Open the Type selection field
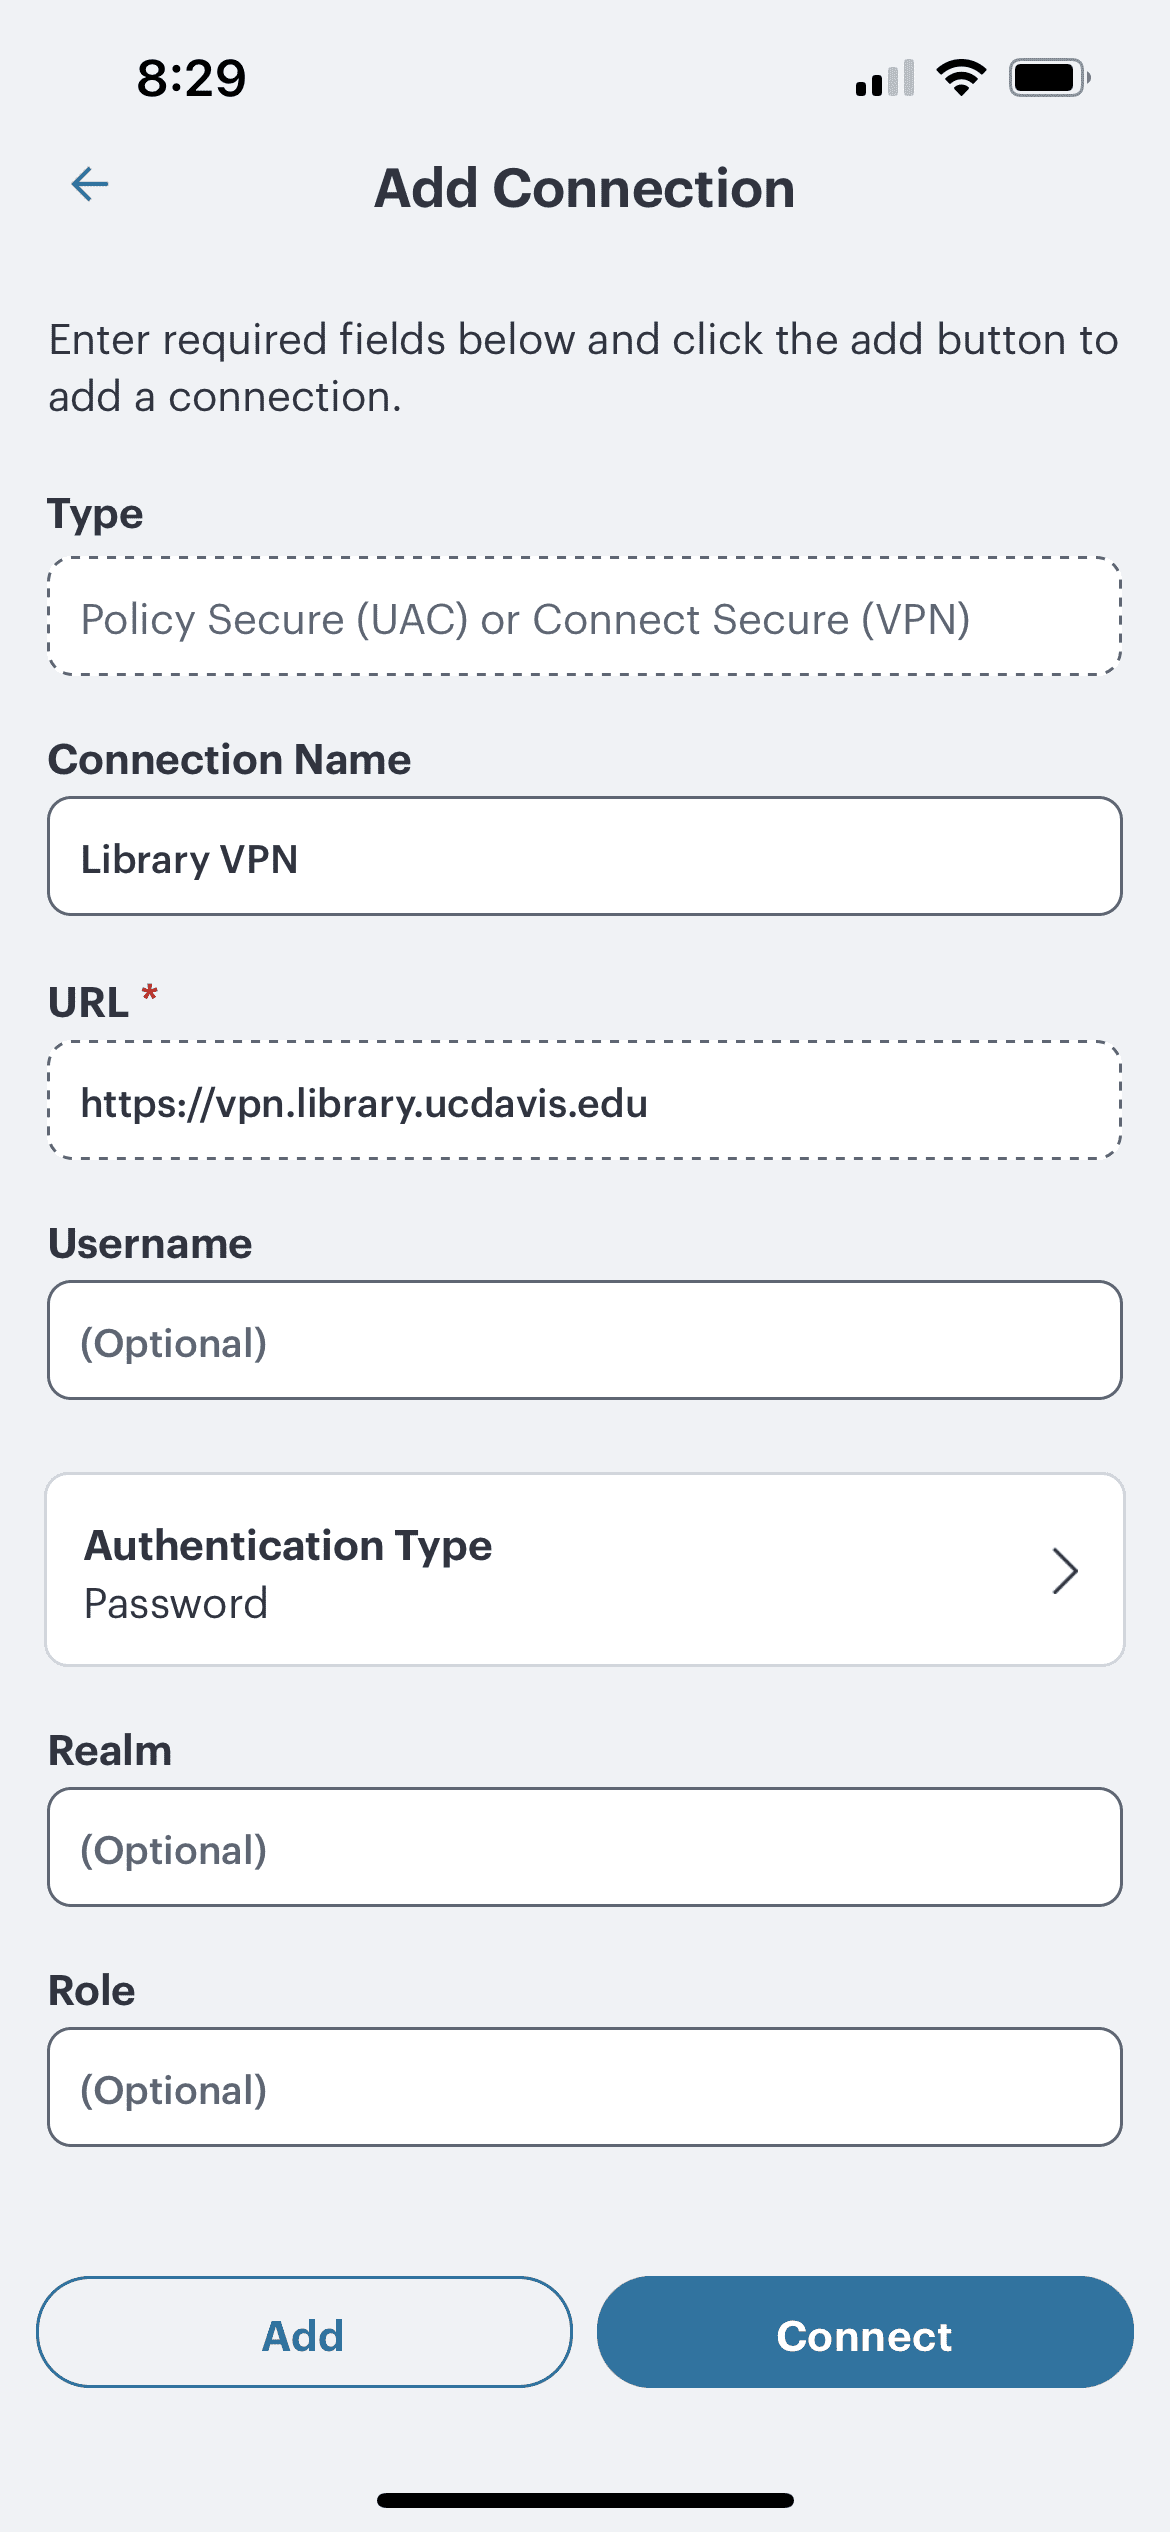This screenshot has width=1170, height=2532. tap(585, 617)
